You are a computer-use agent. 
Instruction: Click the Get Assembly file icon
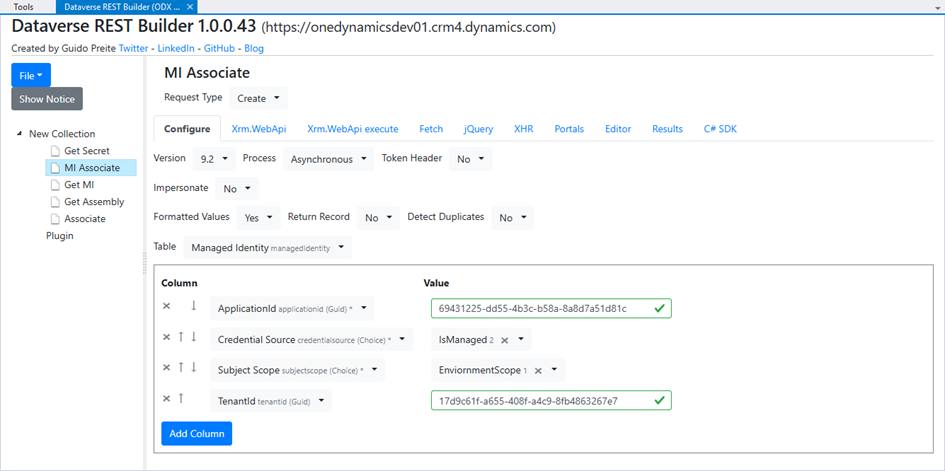(55, 202)
